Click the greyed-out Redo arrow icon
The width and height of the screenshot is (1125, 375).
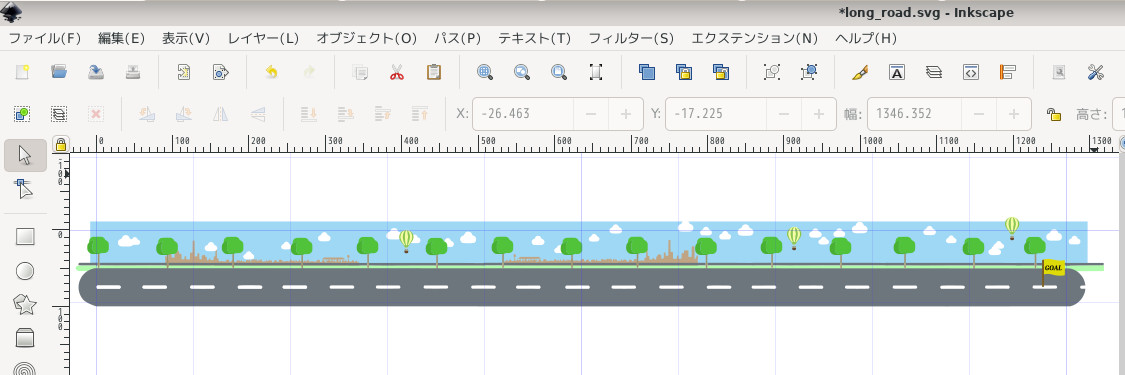click(309, 72)
